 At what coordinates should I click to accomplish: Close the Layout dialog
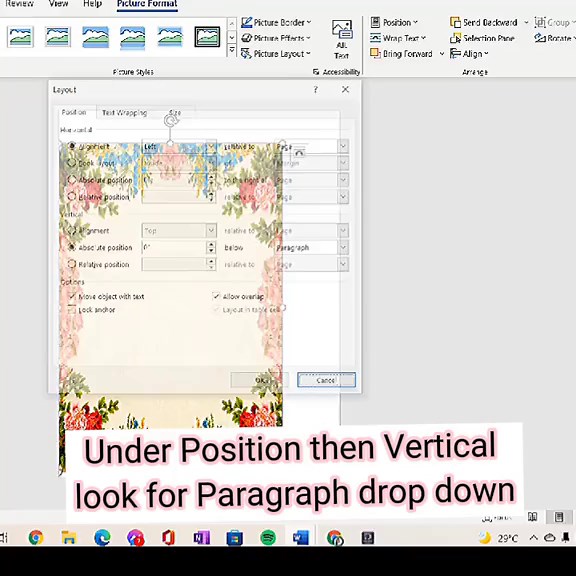click(x=345, y=89)
